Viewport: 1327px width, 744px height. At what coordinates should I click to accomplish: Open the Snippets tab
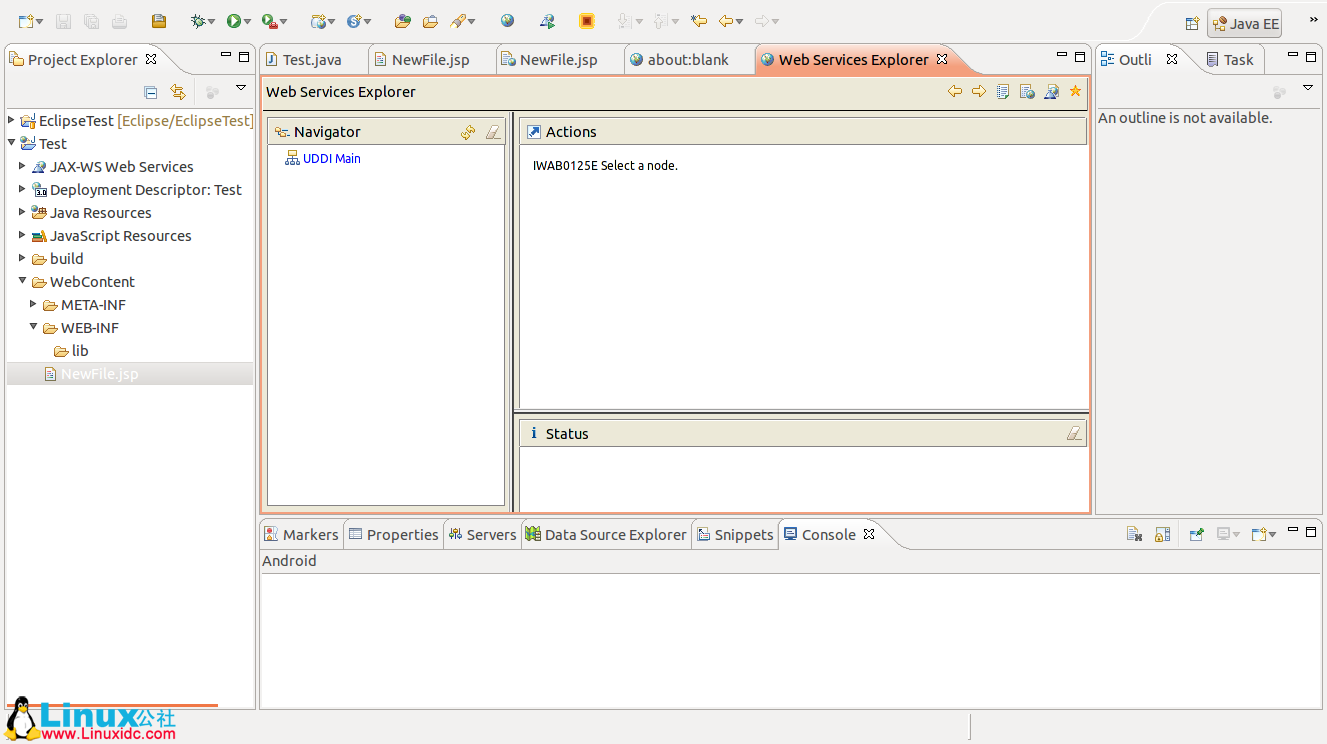pos(734,535)
